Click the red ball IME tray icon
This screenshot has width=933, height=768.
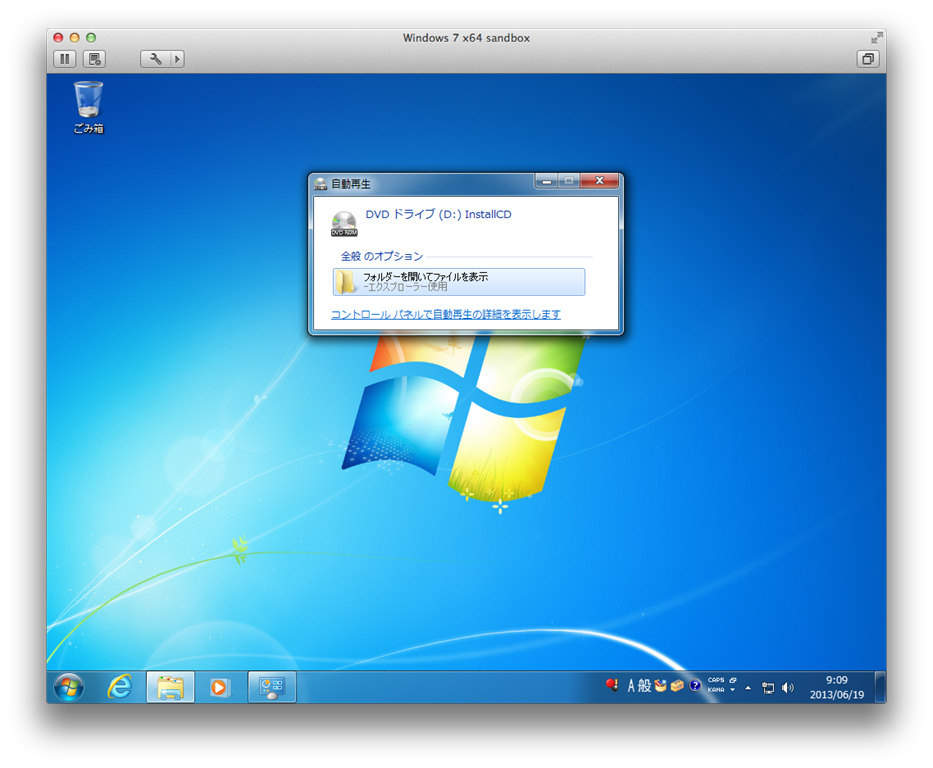click(612, 685)
